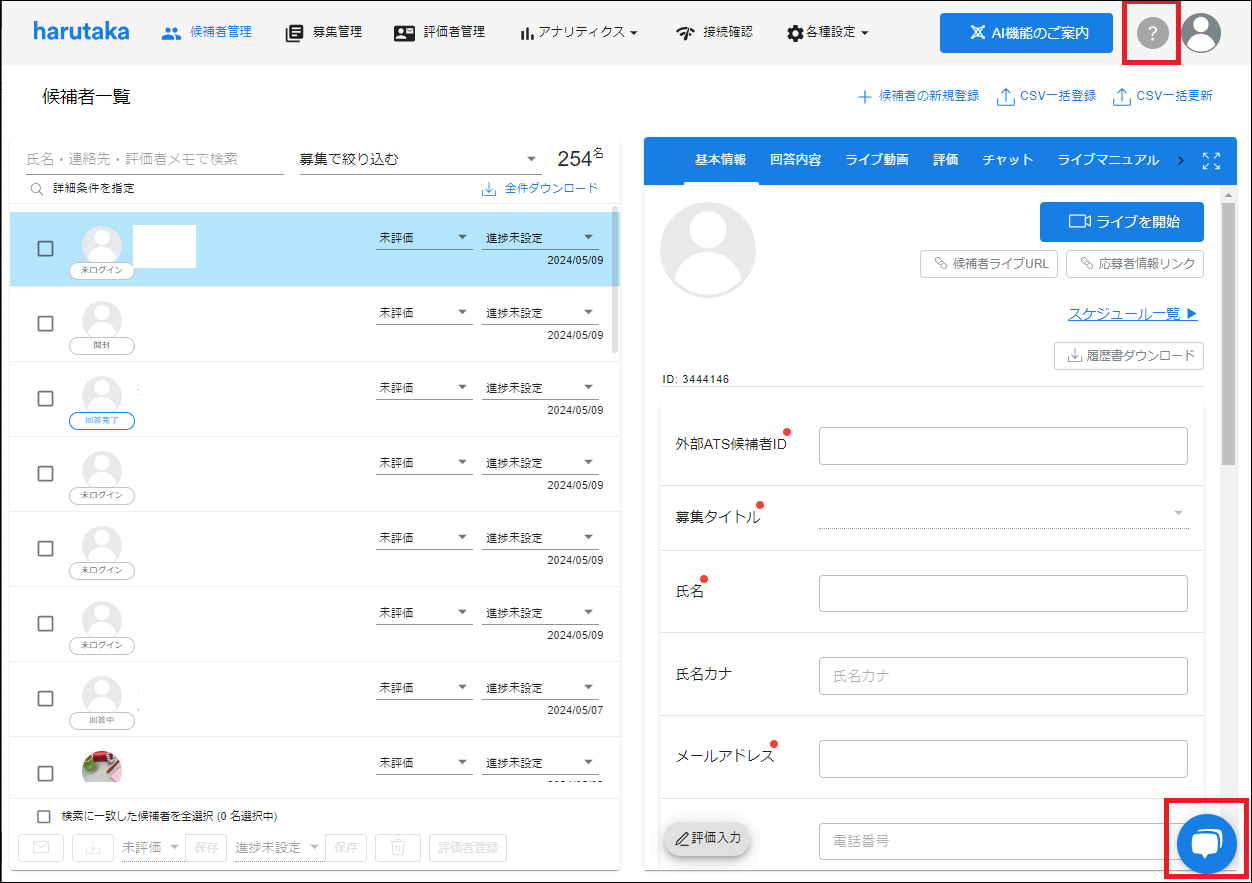The height and width of the screenshot is (883, 1252).
Task: Open the chat support bubble icon
Action: point(1207,843)
